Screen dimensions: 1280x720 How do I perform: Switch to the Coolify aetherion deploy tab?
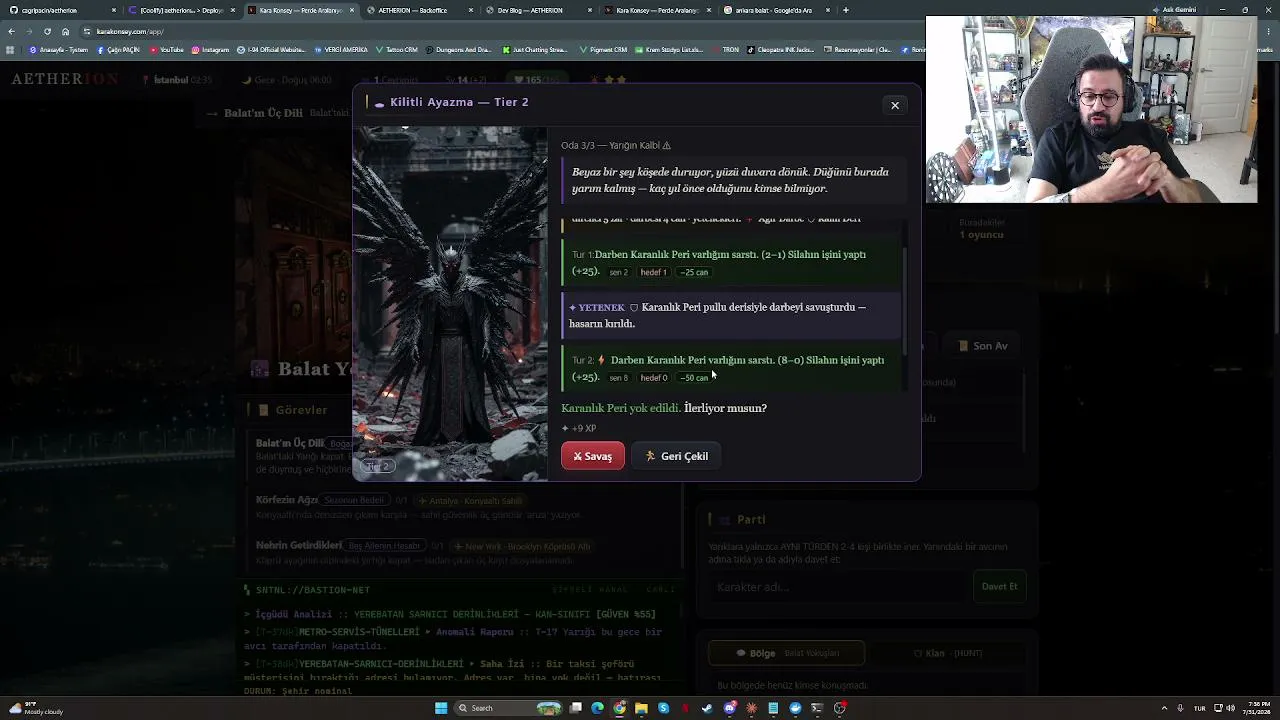click(x=182, y=10)
